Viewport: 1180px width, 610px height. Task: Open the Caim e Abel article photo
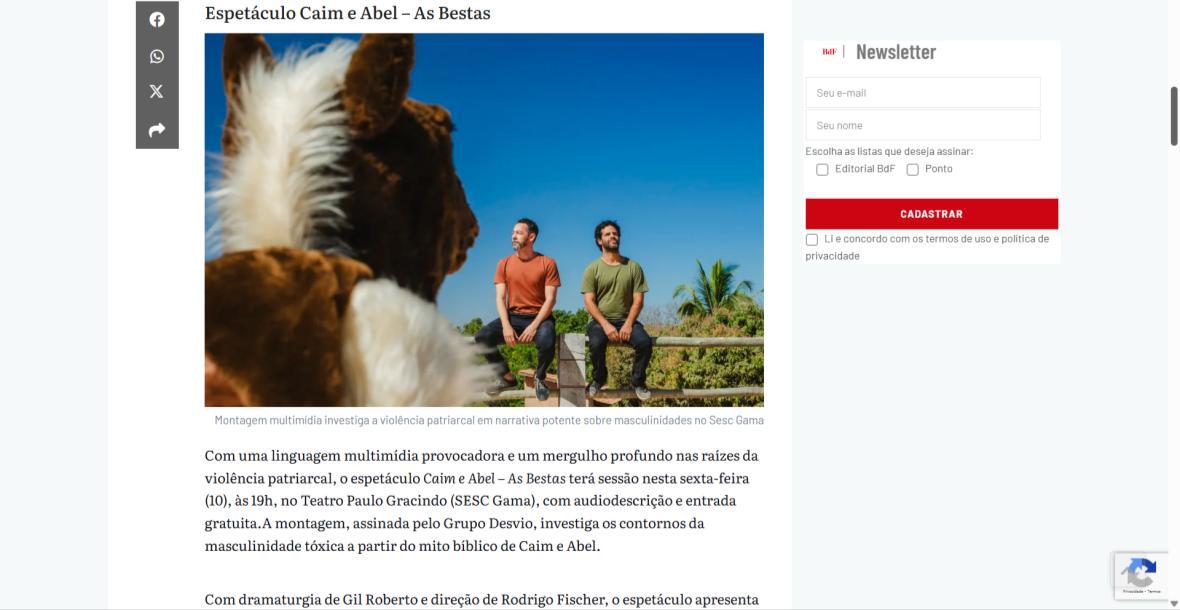pos(484,220)
